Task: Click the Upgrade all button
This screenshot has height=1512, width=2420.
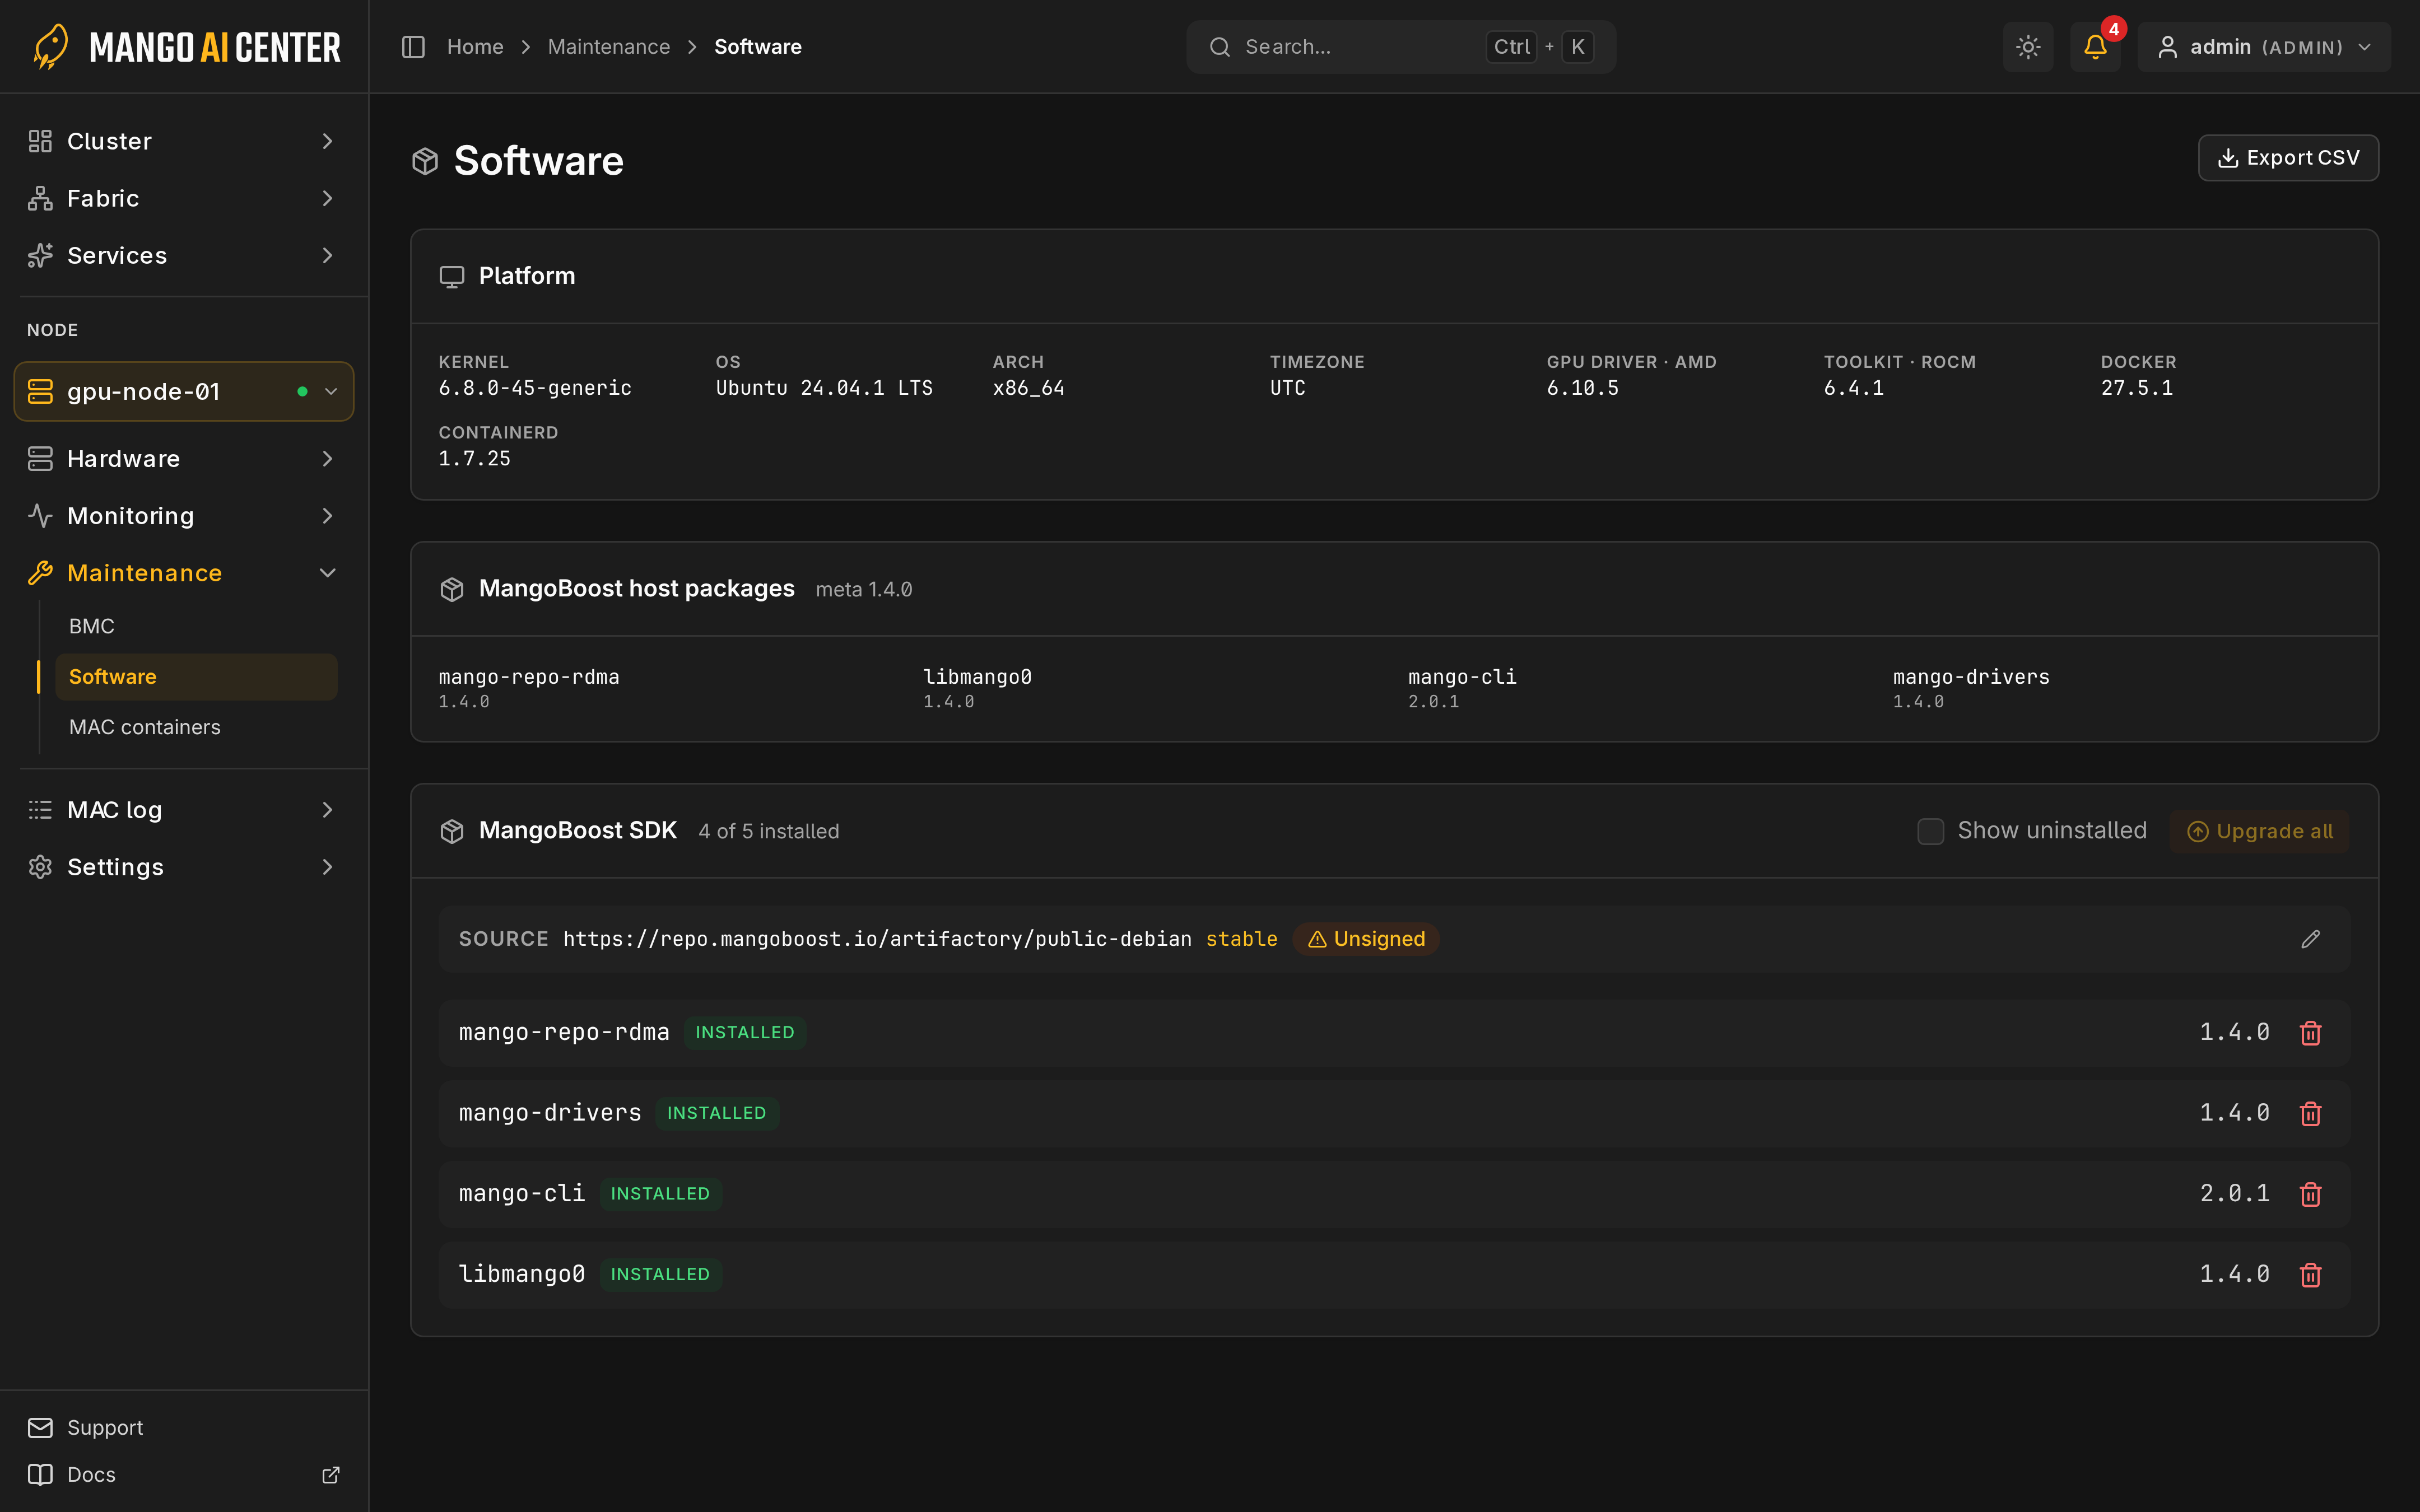Action: tap(2259, 832)
